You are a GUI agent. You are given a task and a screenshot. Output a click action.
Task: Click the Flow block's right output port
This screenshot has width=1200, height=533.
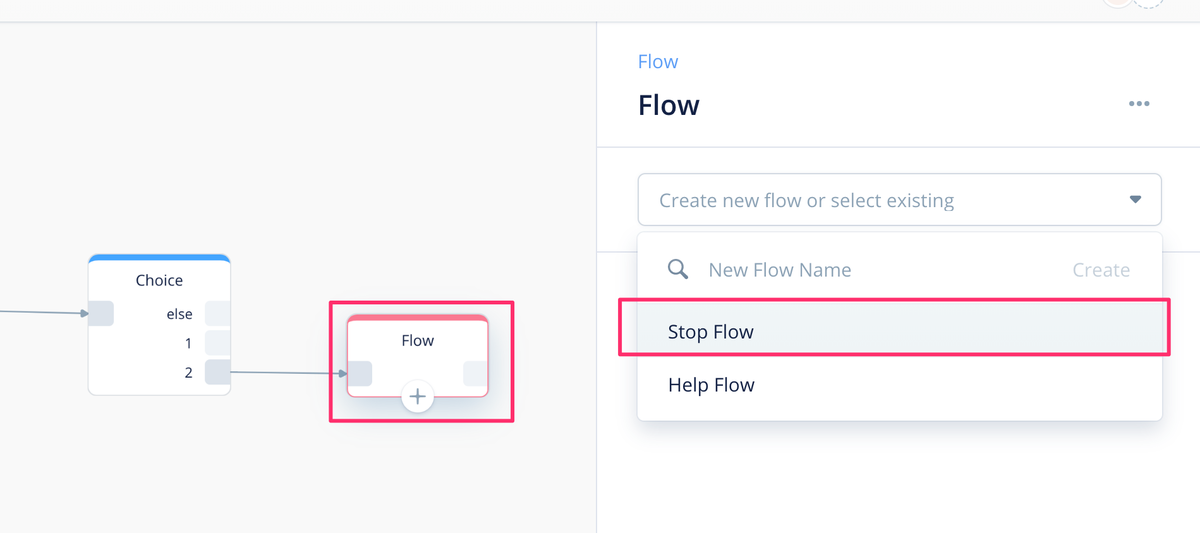(x=475, y=374)
